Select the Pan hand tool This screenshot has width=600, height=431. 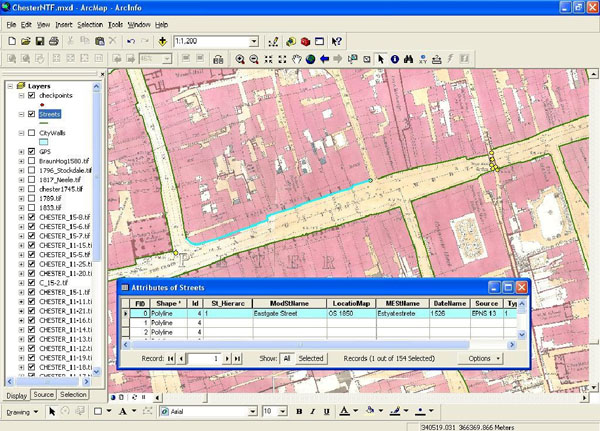point(297,59)
